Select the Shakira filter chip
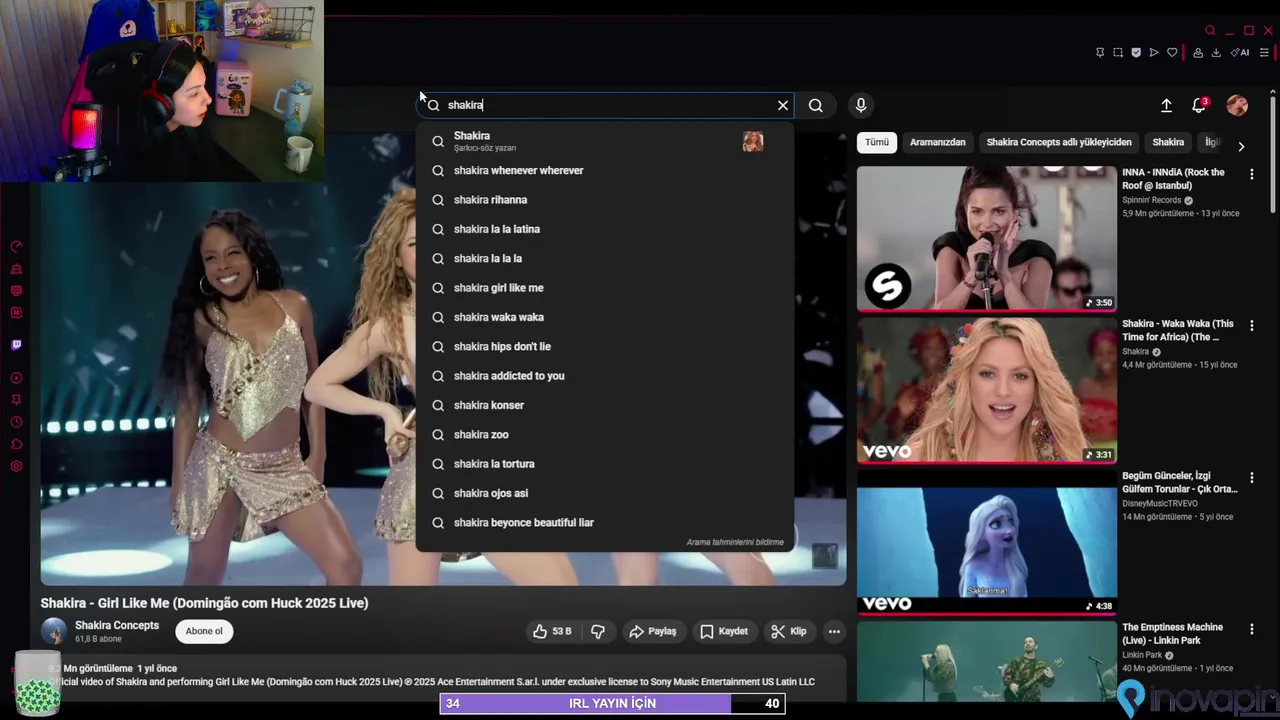Screen dimensions: 1280x720 point(1168,142)
